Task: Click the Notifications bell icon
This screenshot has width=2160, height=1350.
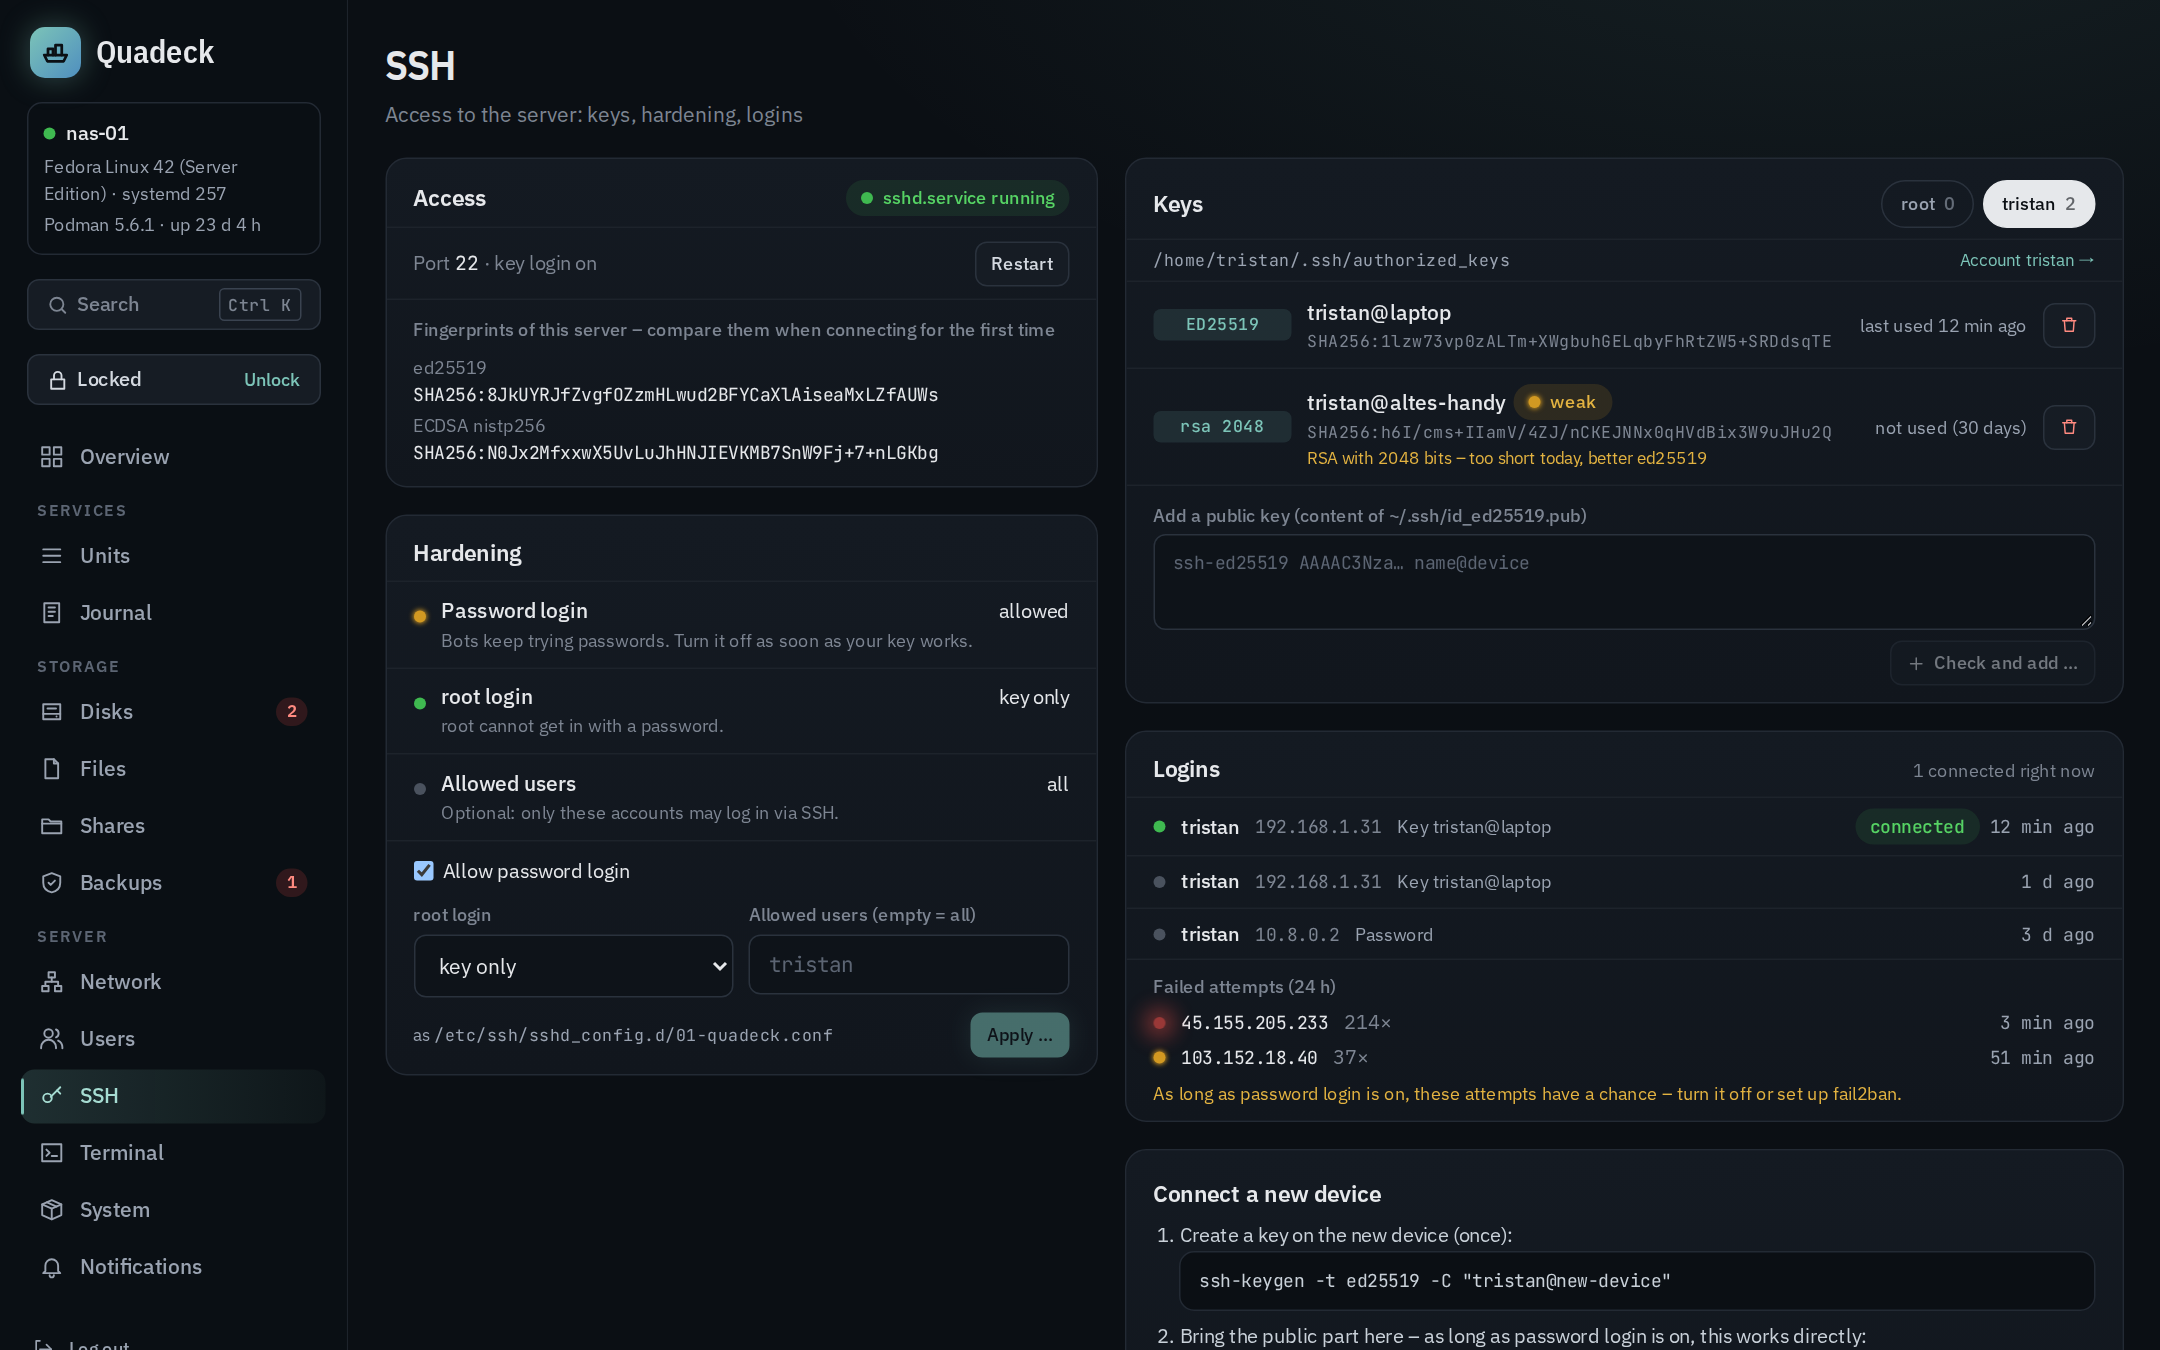Action: click(52, 1267)
